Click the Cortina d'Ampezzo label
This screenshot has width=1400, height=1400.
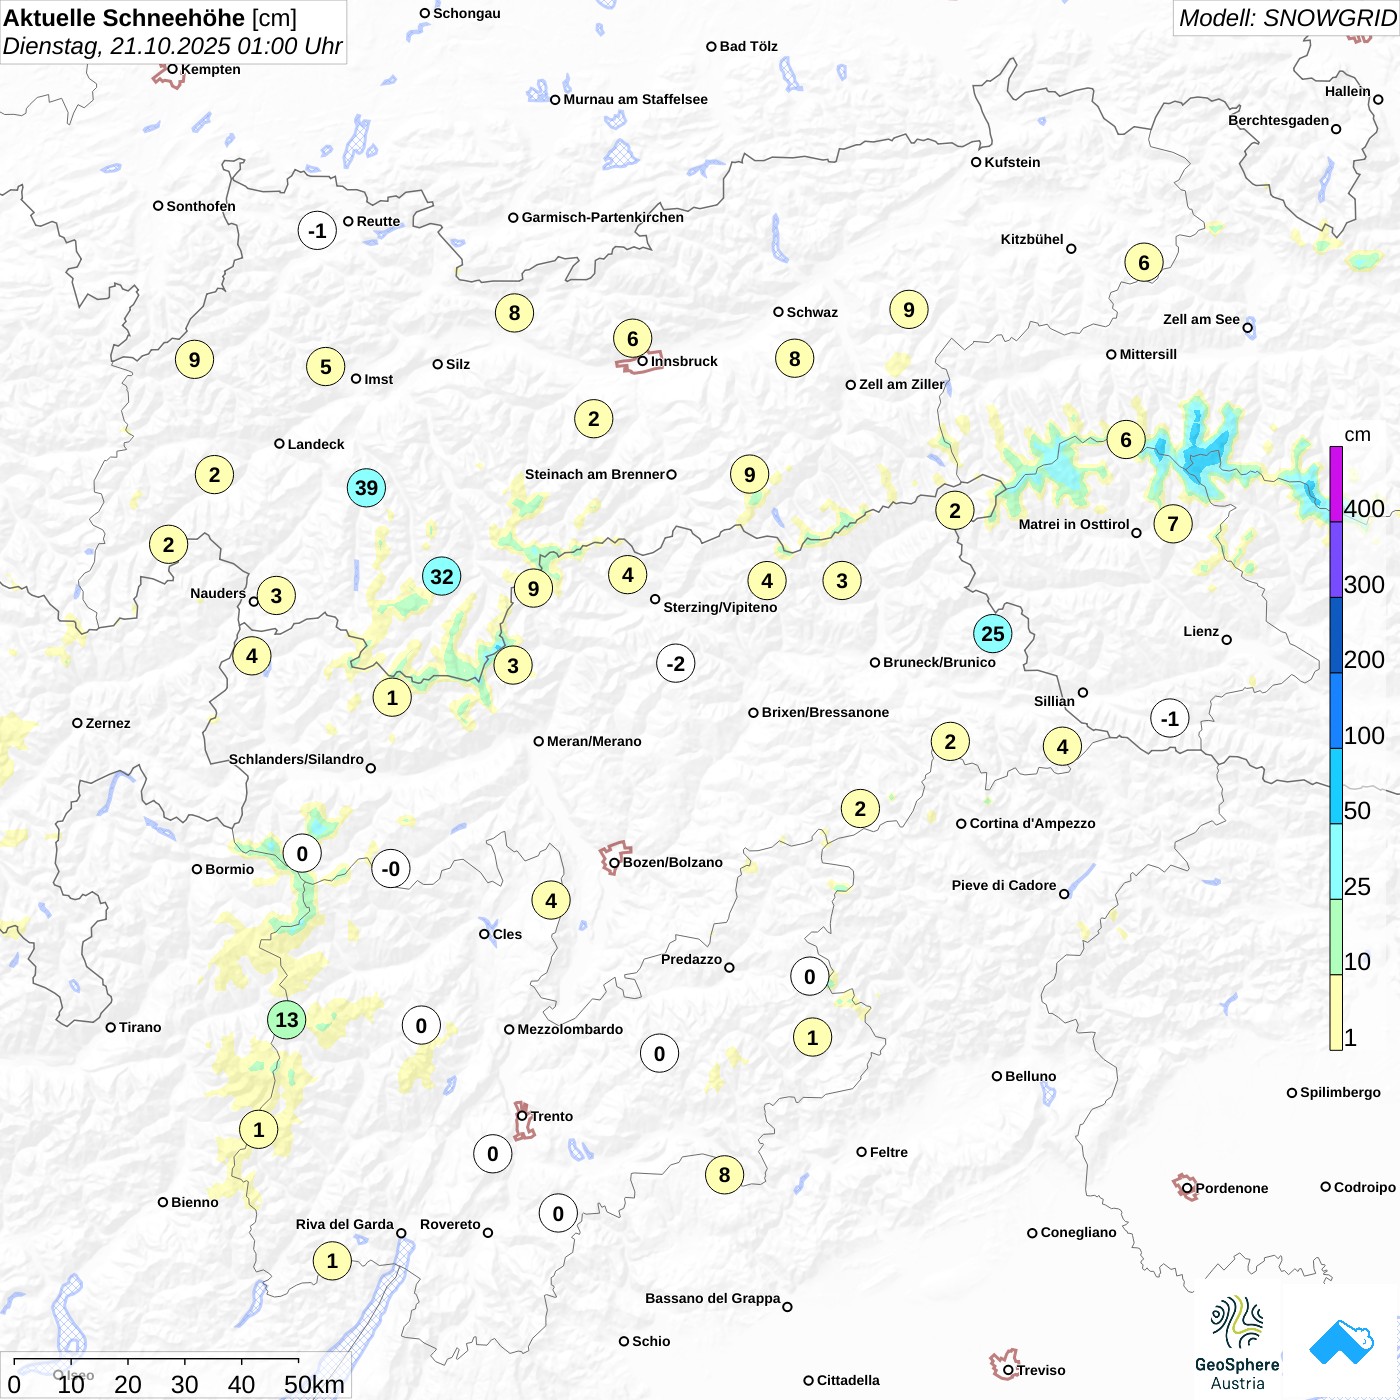coord(1032,823)
